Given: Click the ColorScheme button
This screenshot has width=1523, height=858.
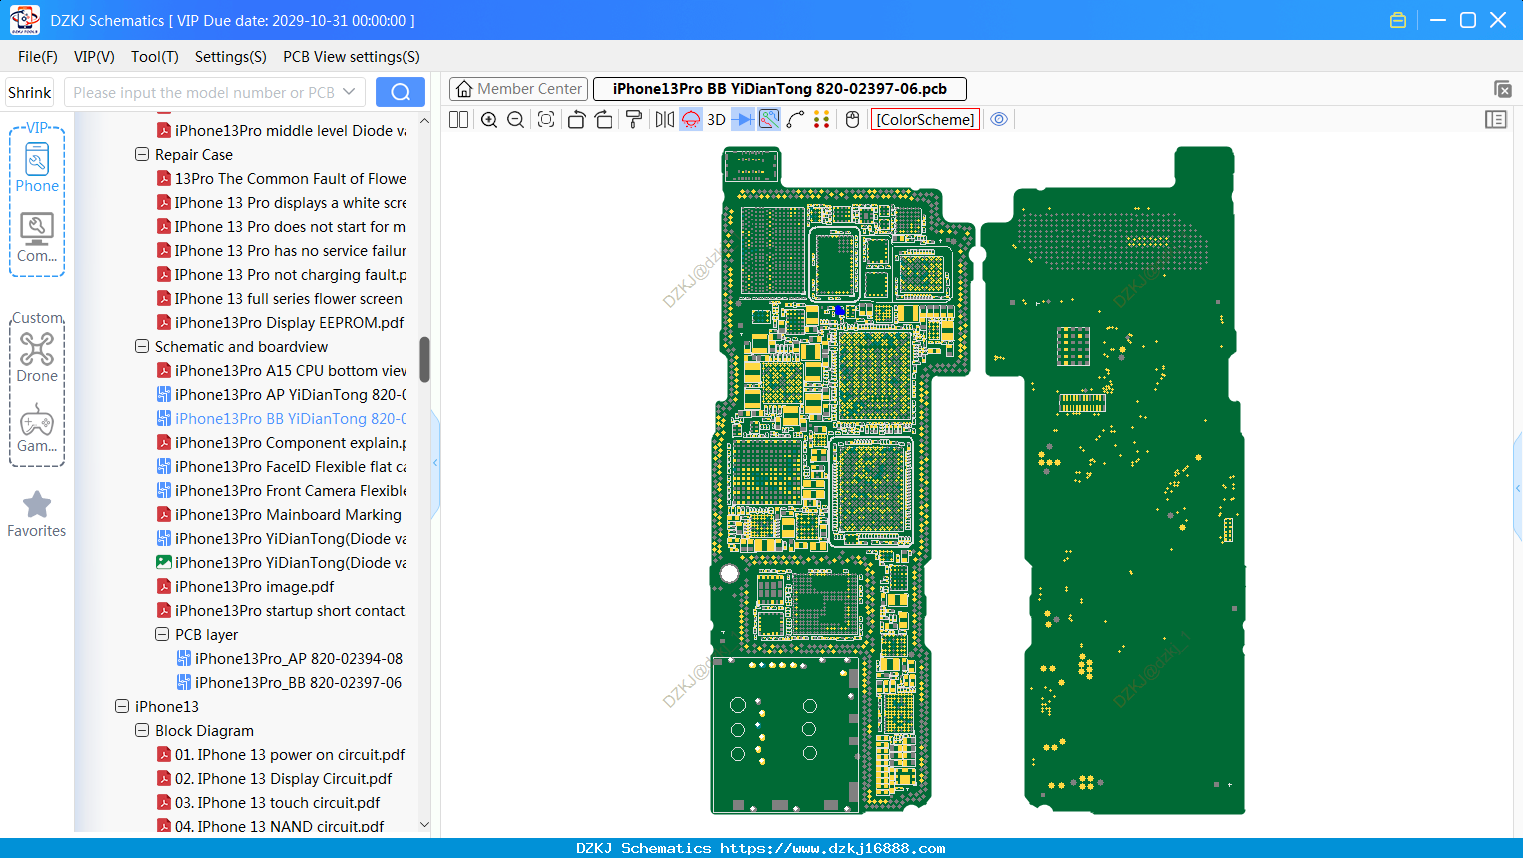Looking at the screenshot, I should pos(925,120).
